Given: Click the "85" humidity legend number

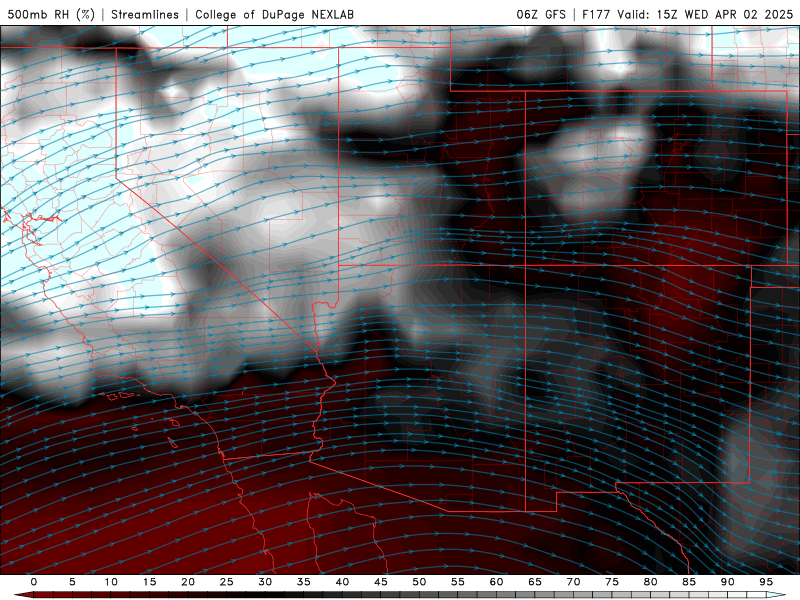Looking at the screenshot, I should click(x=689, y=582).
